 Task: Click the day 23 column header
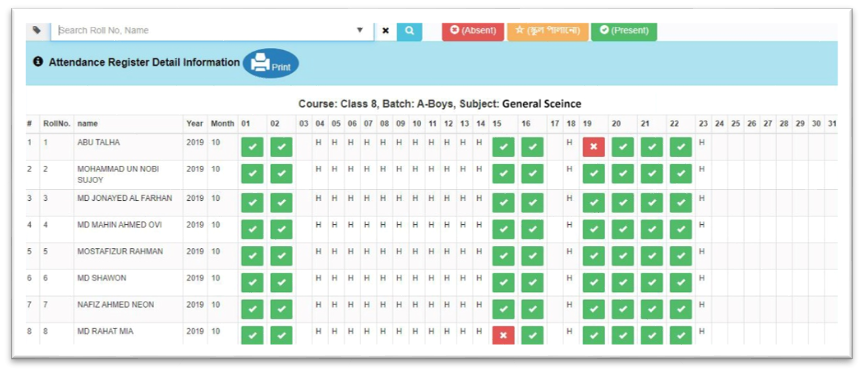point(703,124)
